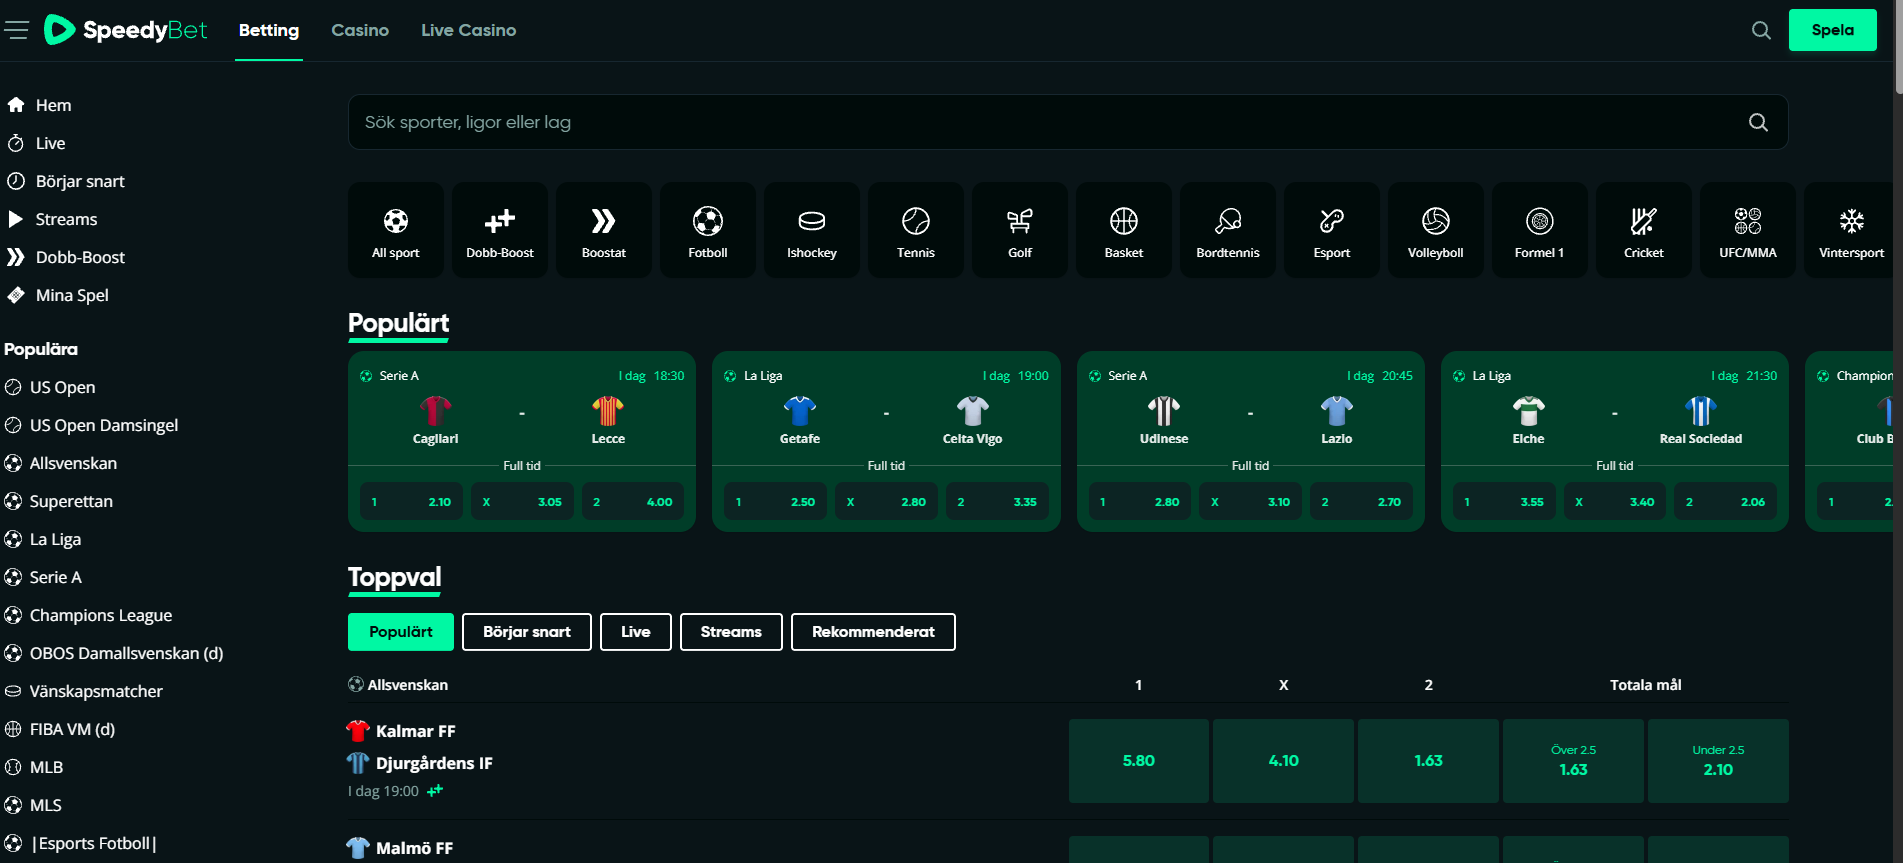Select the Börjar snart filter tab
1903x863 pixels.
(527, 632)
